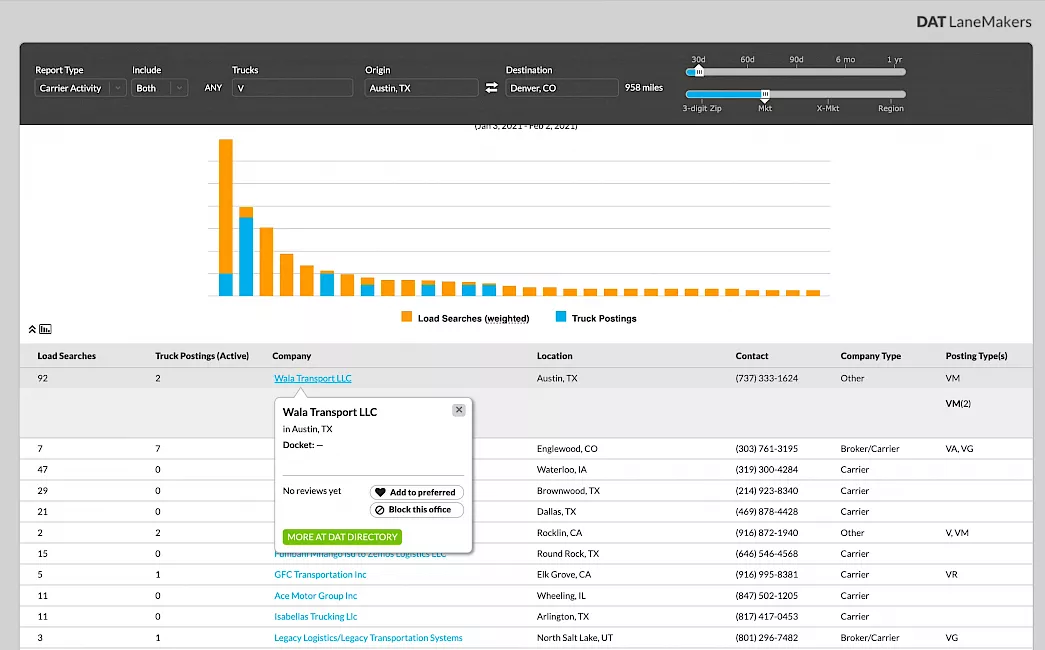Click the Load Searches (weighted) legend label
The width and height of the screenshot is (1045, 650).
coord(473,319)
